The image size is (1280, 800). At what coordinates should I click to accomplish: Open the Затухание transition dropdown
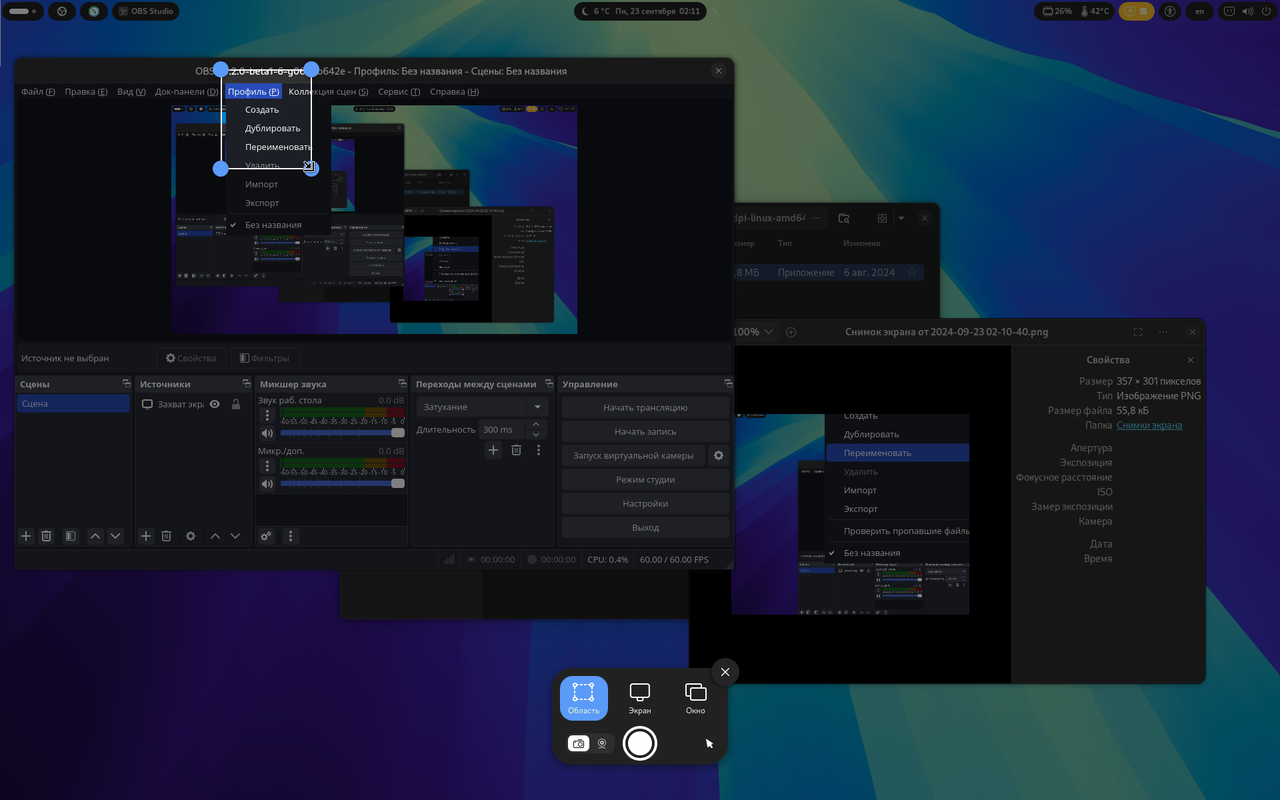484,407
